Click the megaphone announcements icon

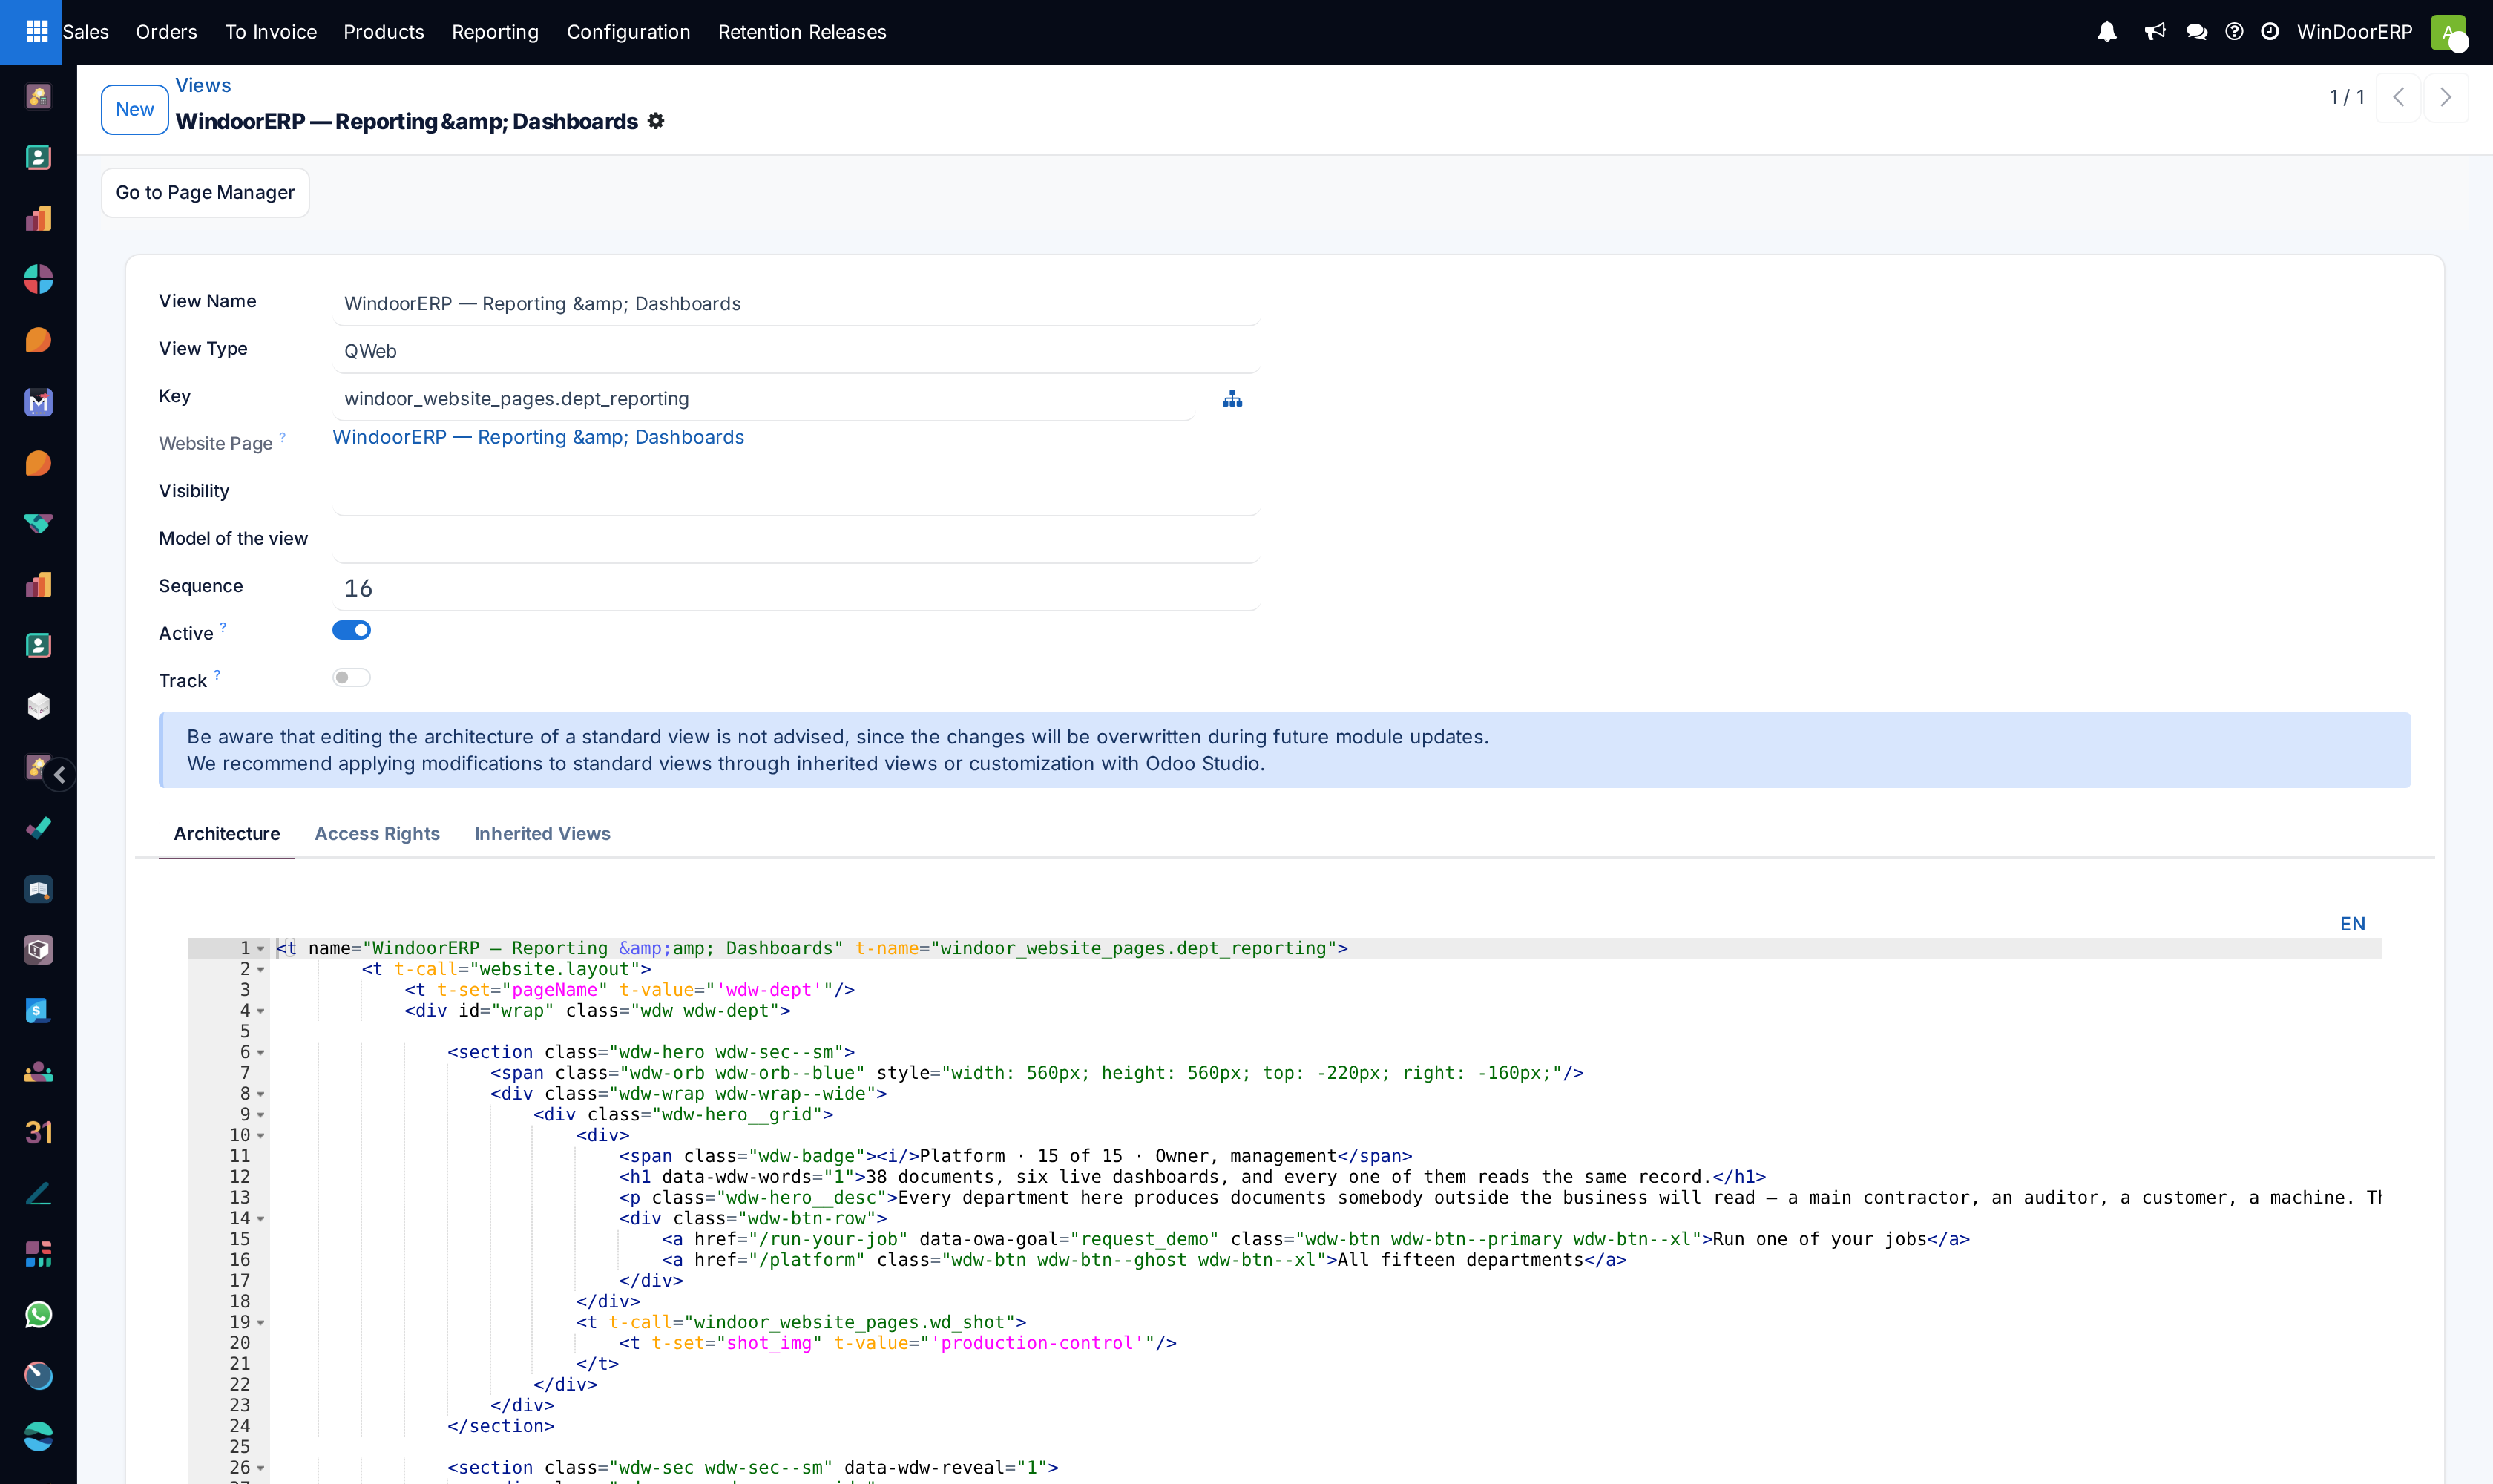coord(2155,32)
